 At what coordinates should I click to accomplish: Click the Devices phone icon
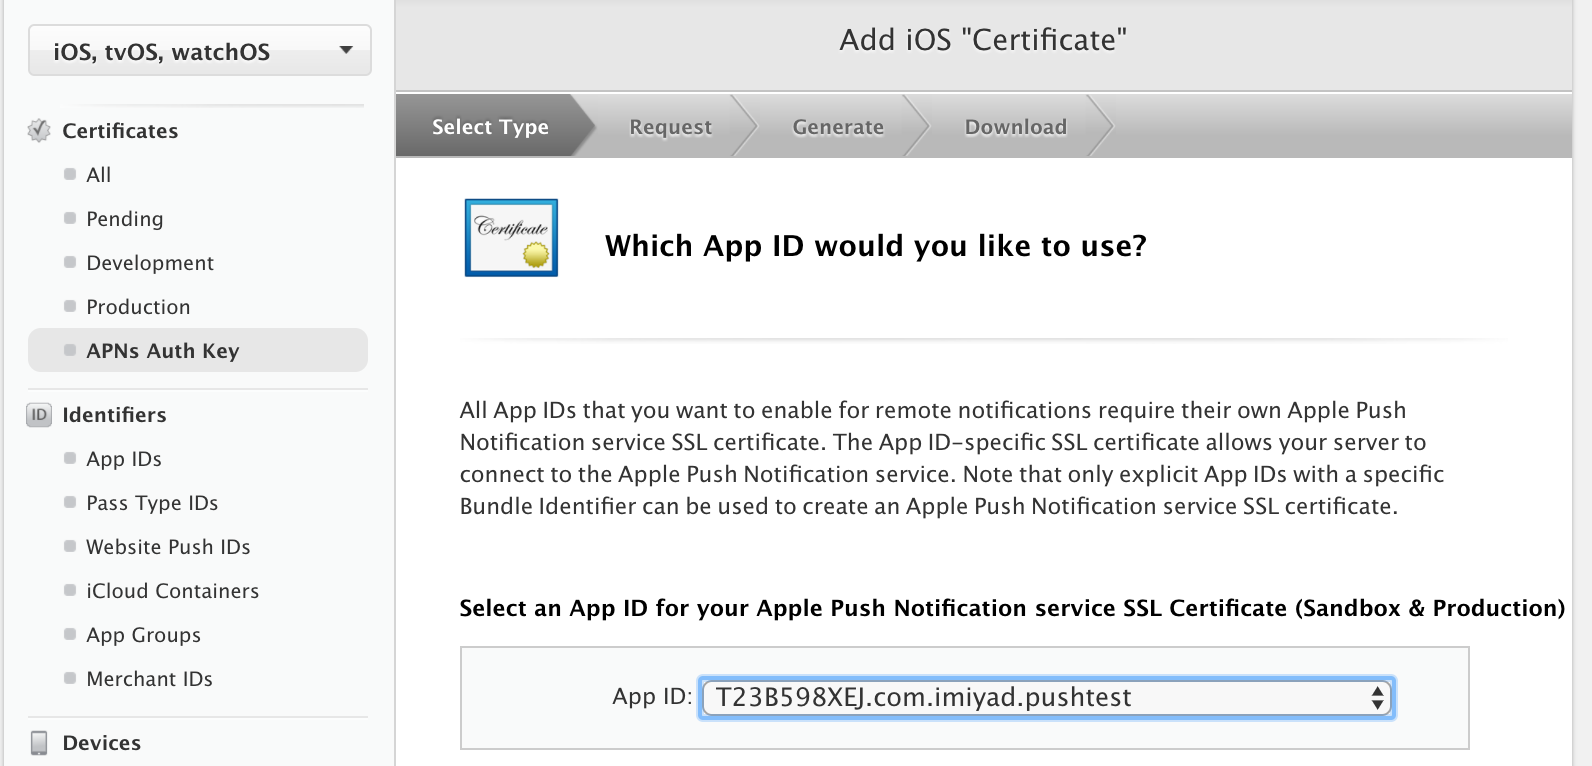pos(39,743)
